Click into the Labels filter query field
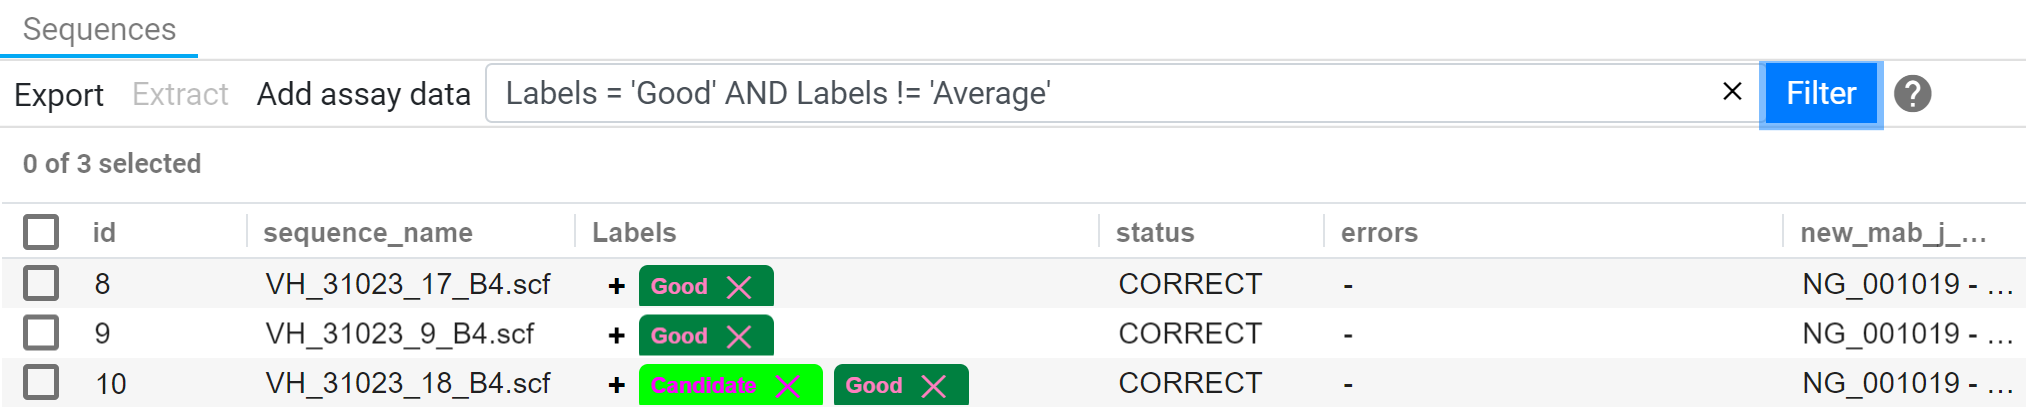 [x=1100, y=93]
